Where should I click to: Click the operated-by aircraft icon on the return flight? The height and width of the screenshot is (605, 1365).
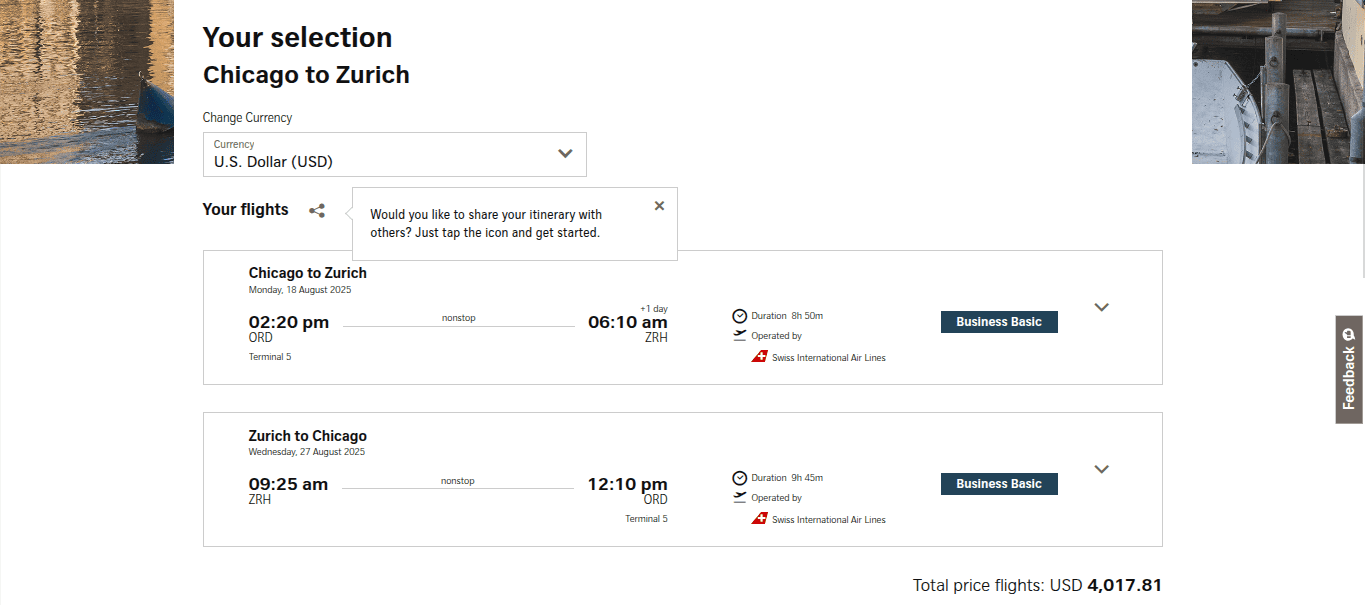point(739,497)
